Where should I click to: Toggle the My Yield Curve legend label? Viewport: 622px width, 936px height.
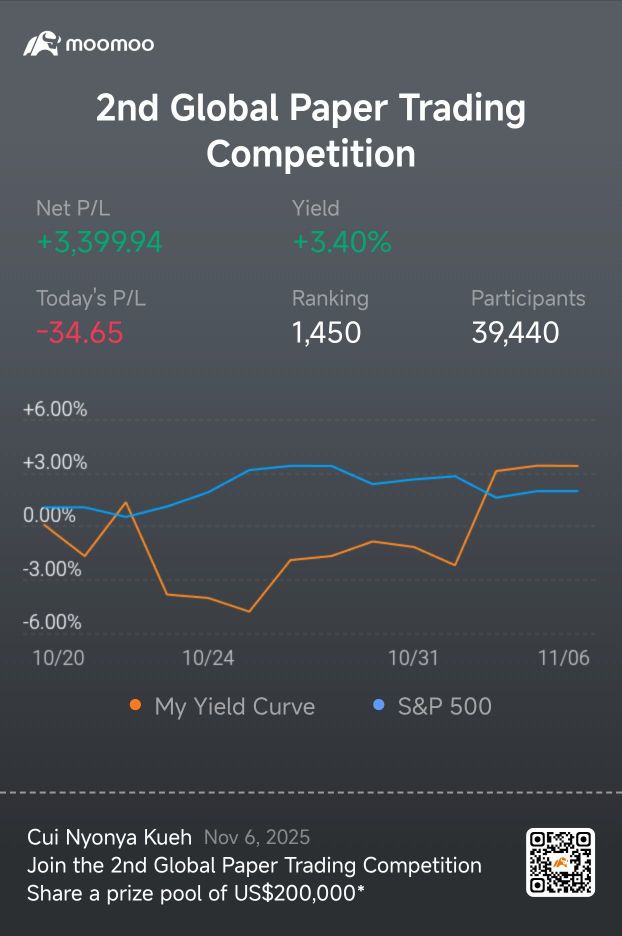click(234, 707)
